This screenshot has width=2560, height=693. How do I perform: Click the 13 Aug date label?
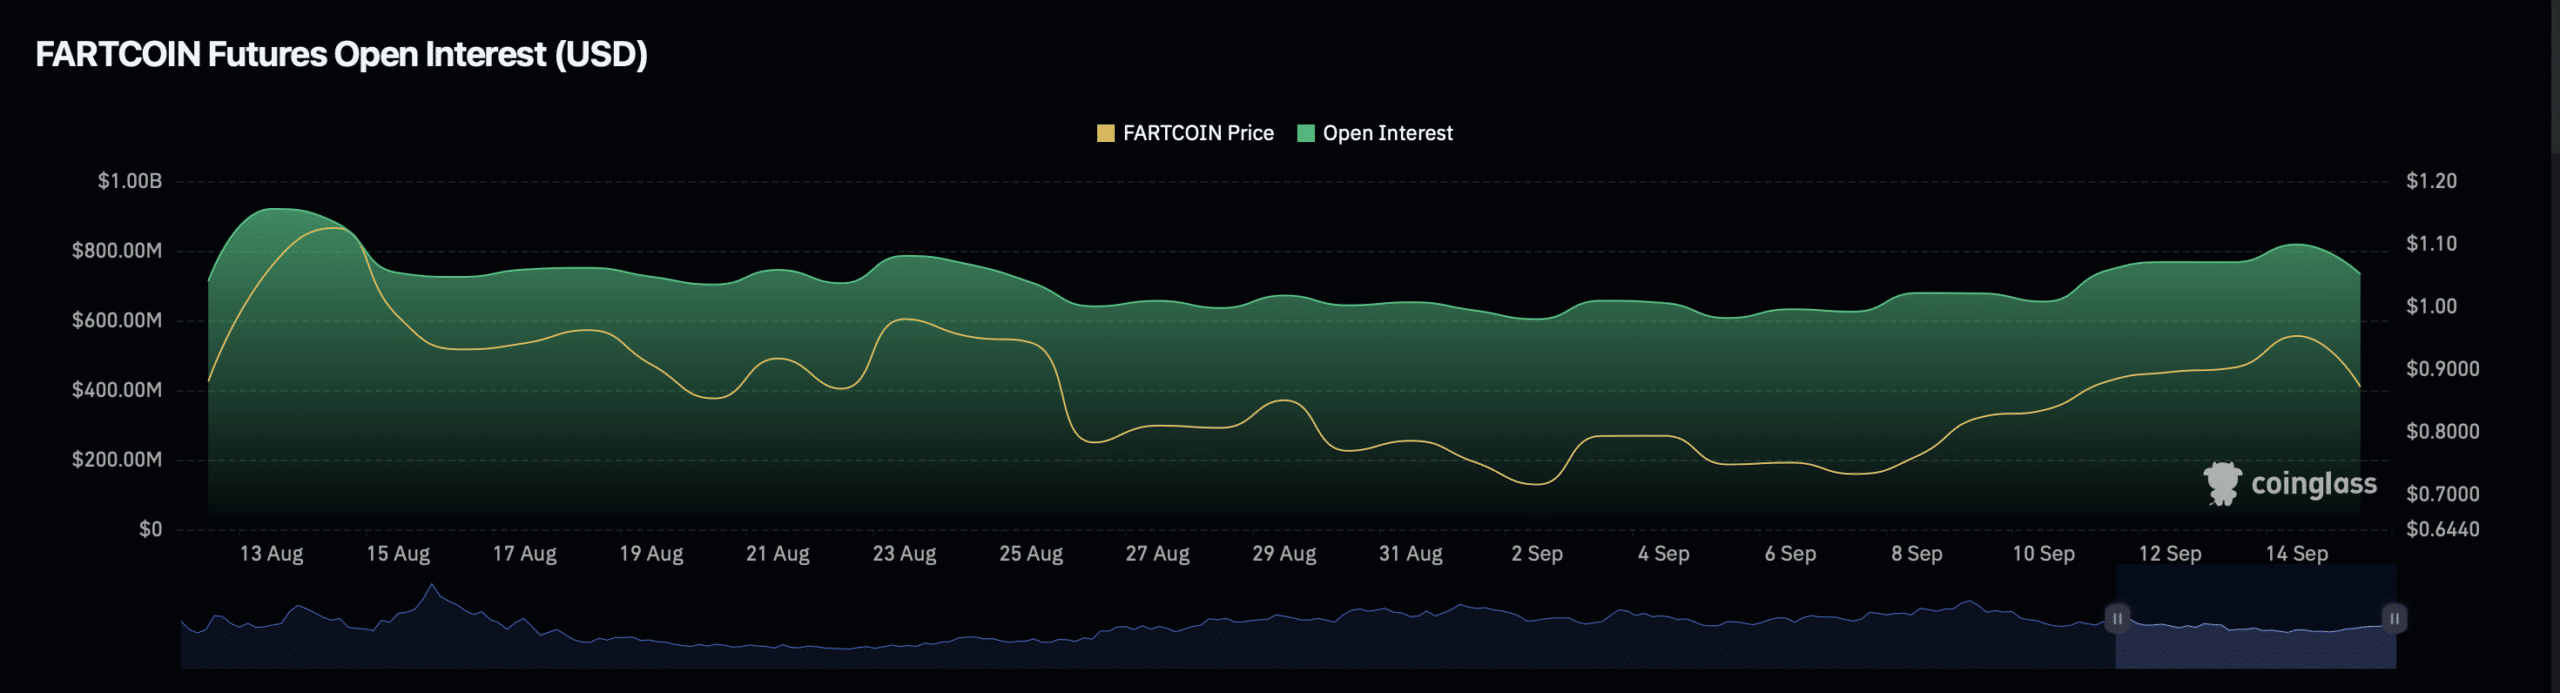(x=271, y=553)
